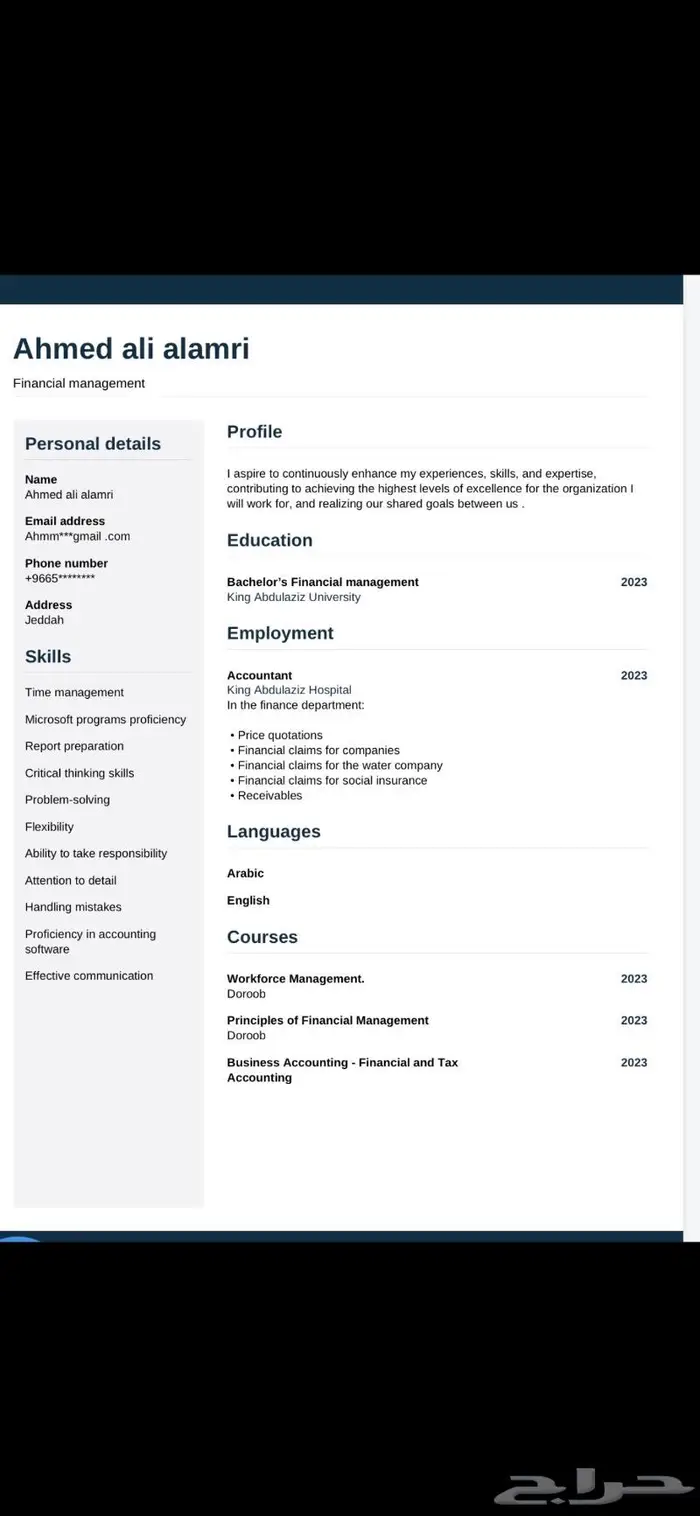Click King Abdulaziz University text
Viewport: 700px width, 1516px height.
pos(293,597)
